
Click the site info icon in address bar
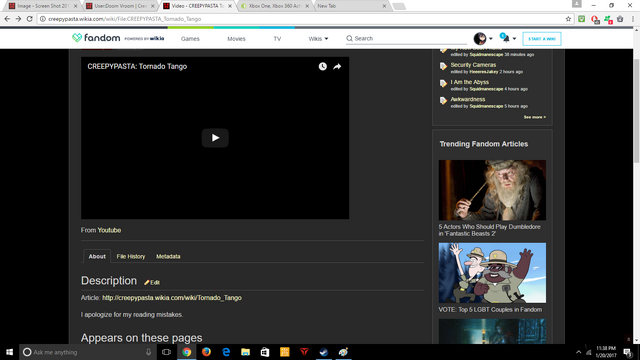(x=42, y=19)
